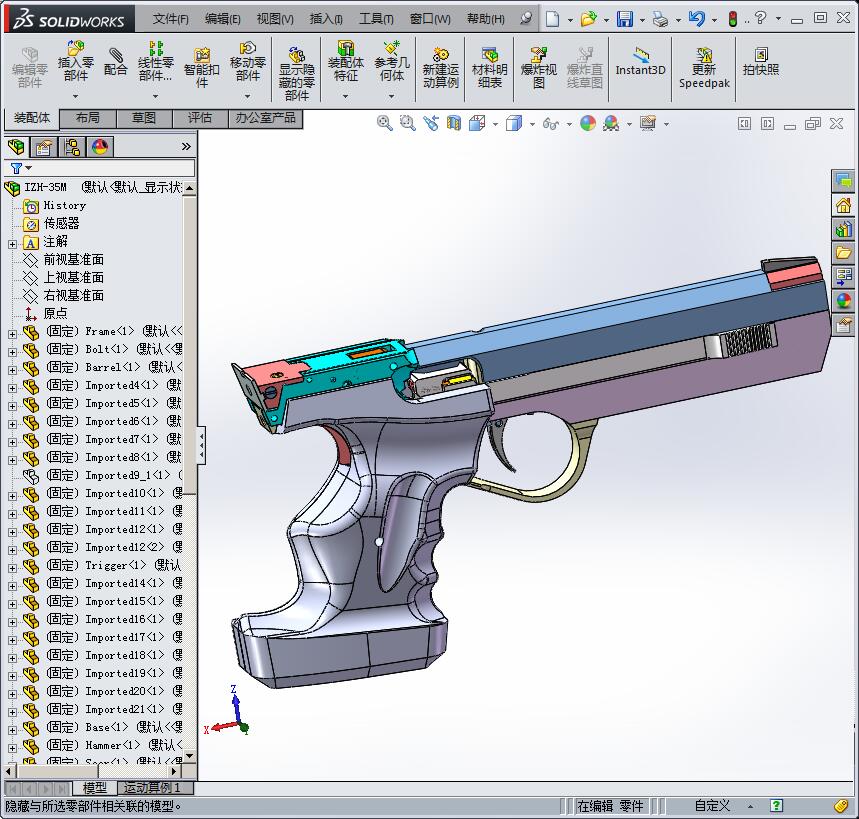Expand the Frame<1> component node

click(13, 334)
